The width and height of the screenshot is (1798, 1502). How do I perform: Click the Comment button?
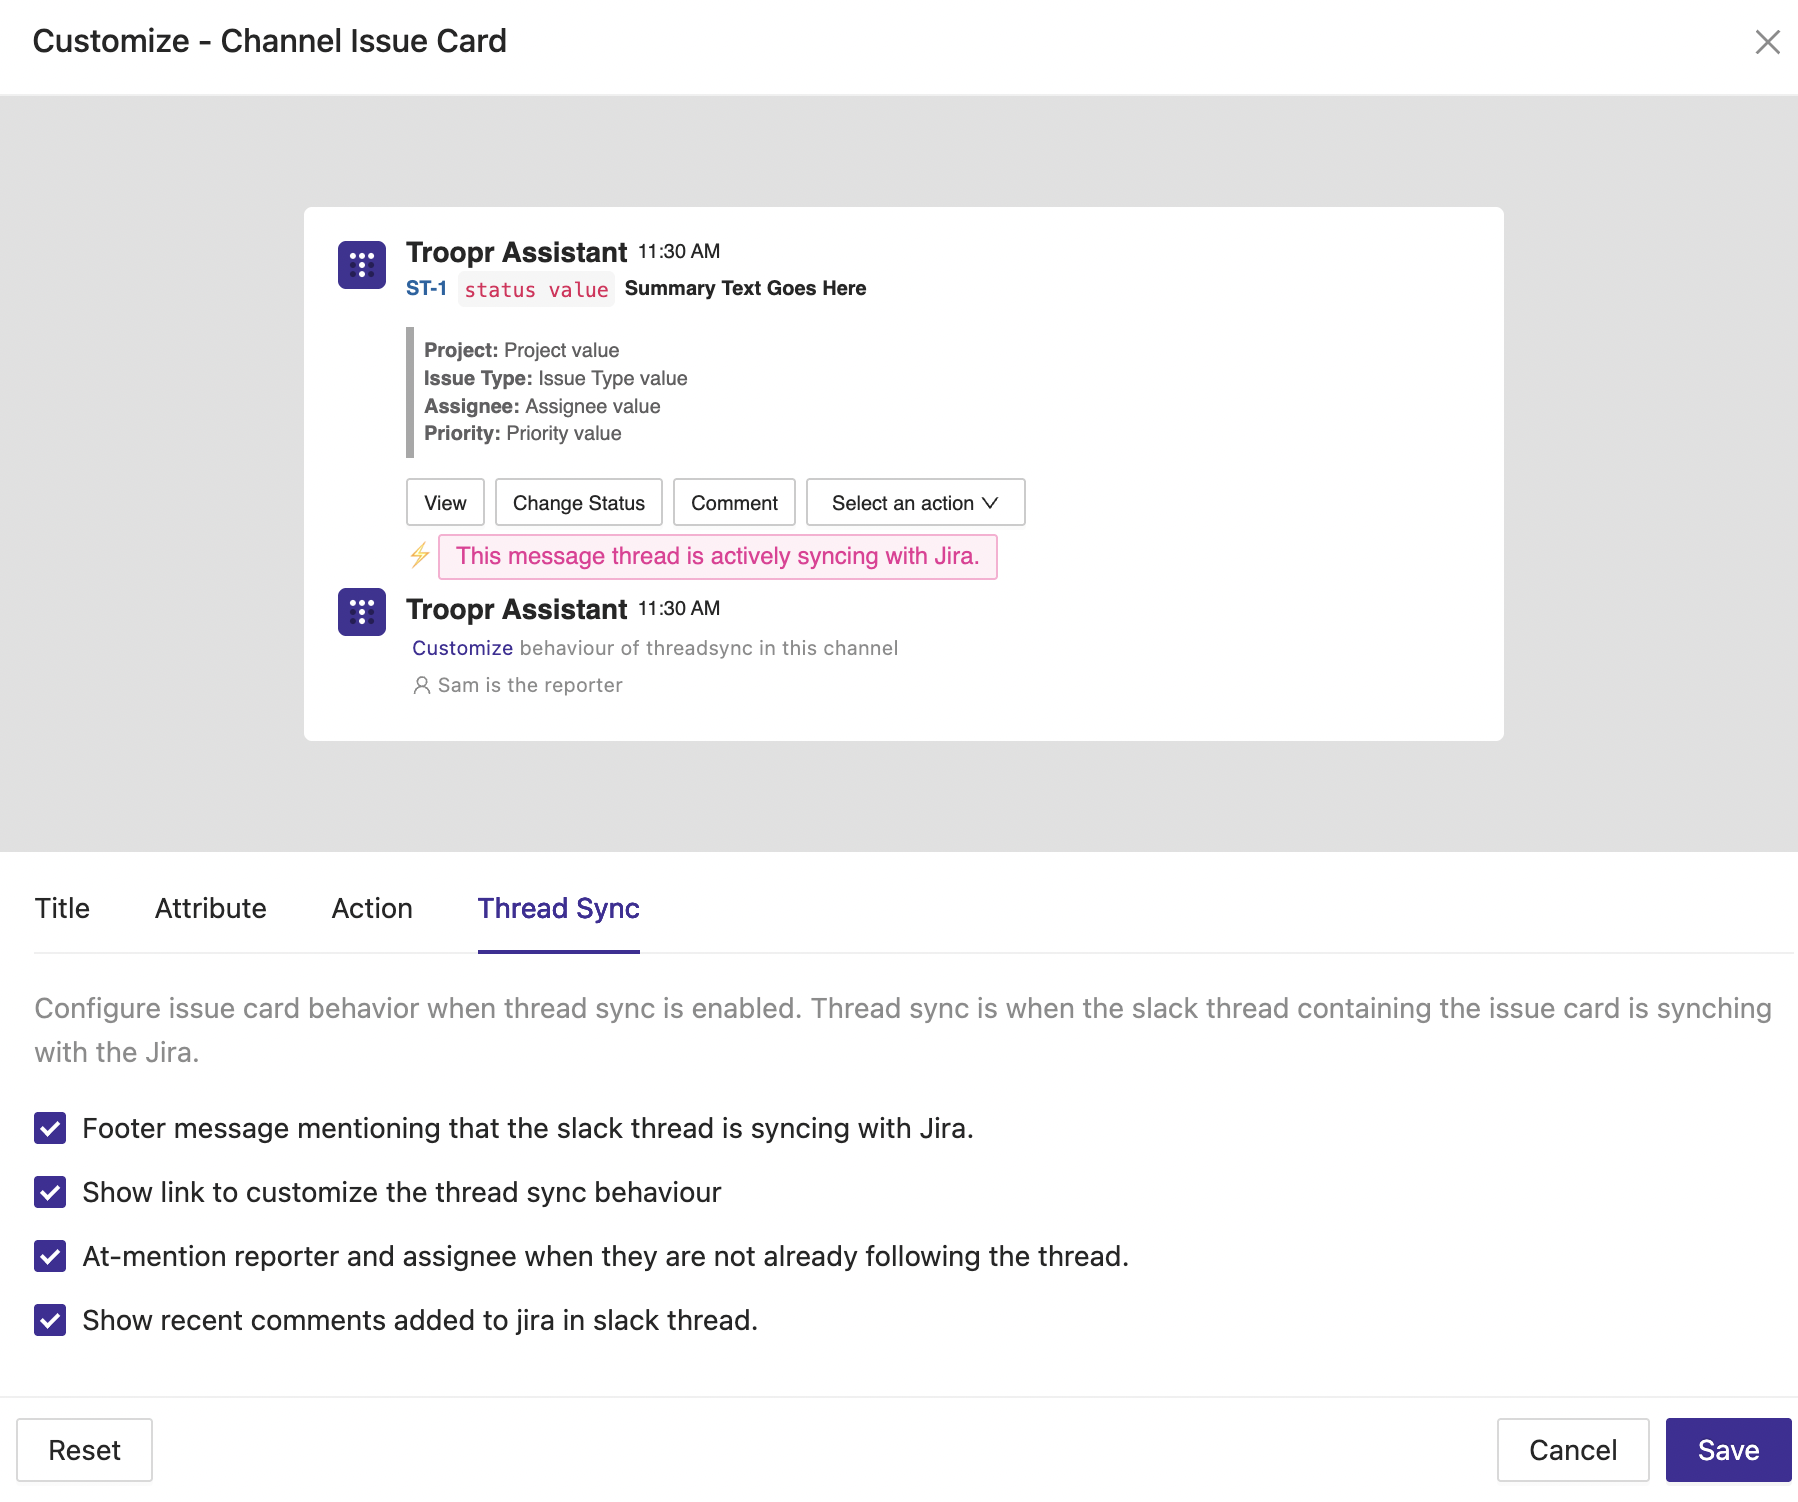point(734,502)
